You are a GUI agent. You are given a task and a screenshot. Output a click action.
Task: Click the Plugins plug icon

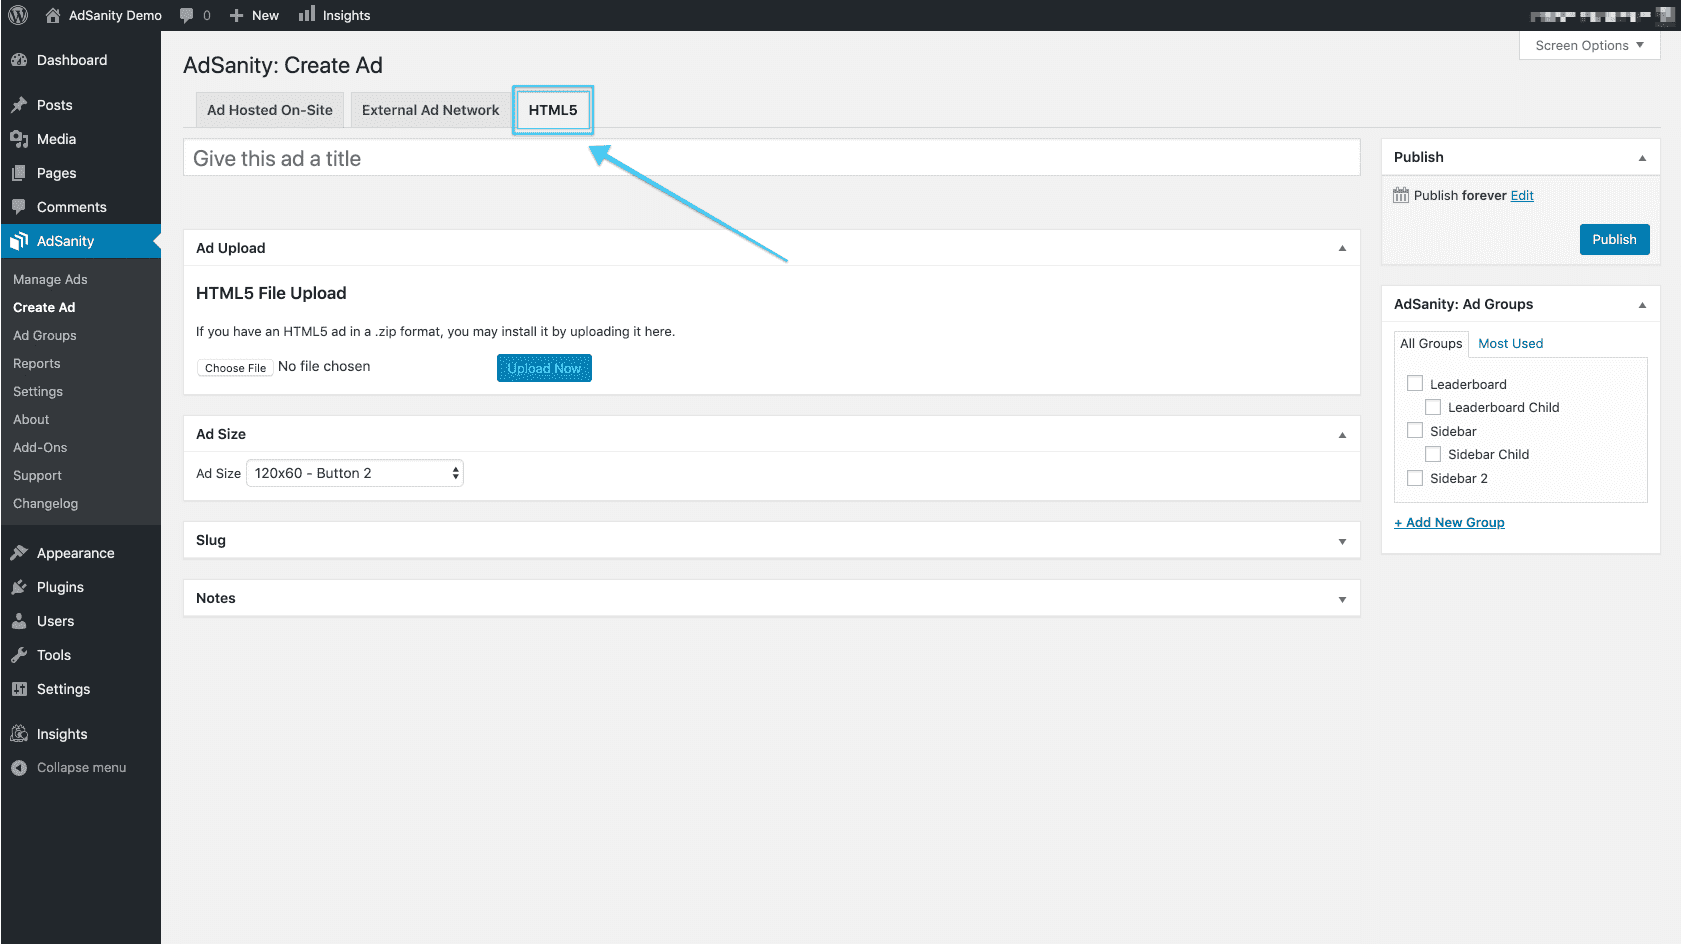pyautogui.click(x=19, y=587)
